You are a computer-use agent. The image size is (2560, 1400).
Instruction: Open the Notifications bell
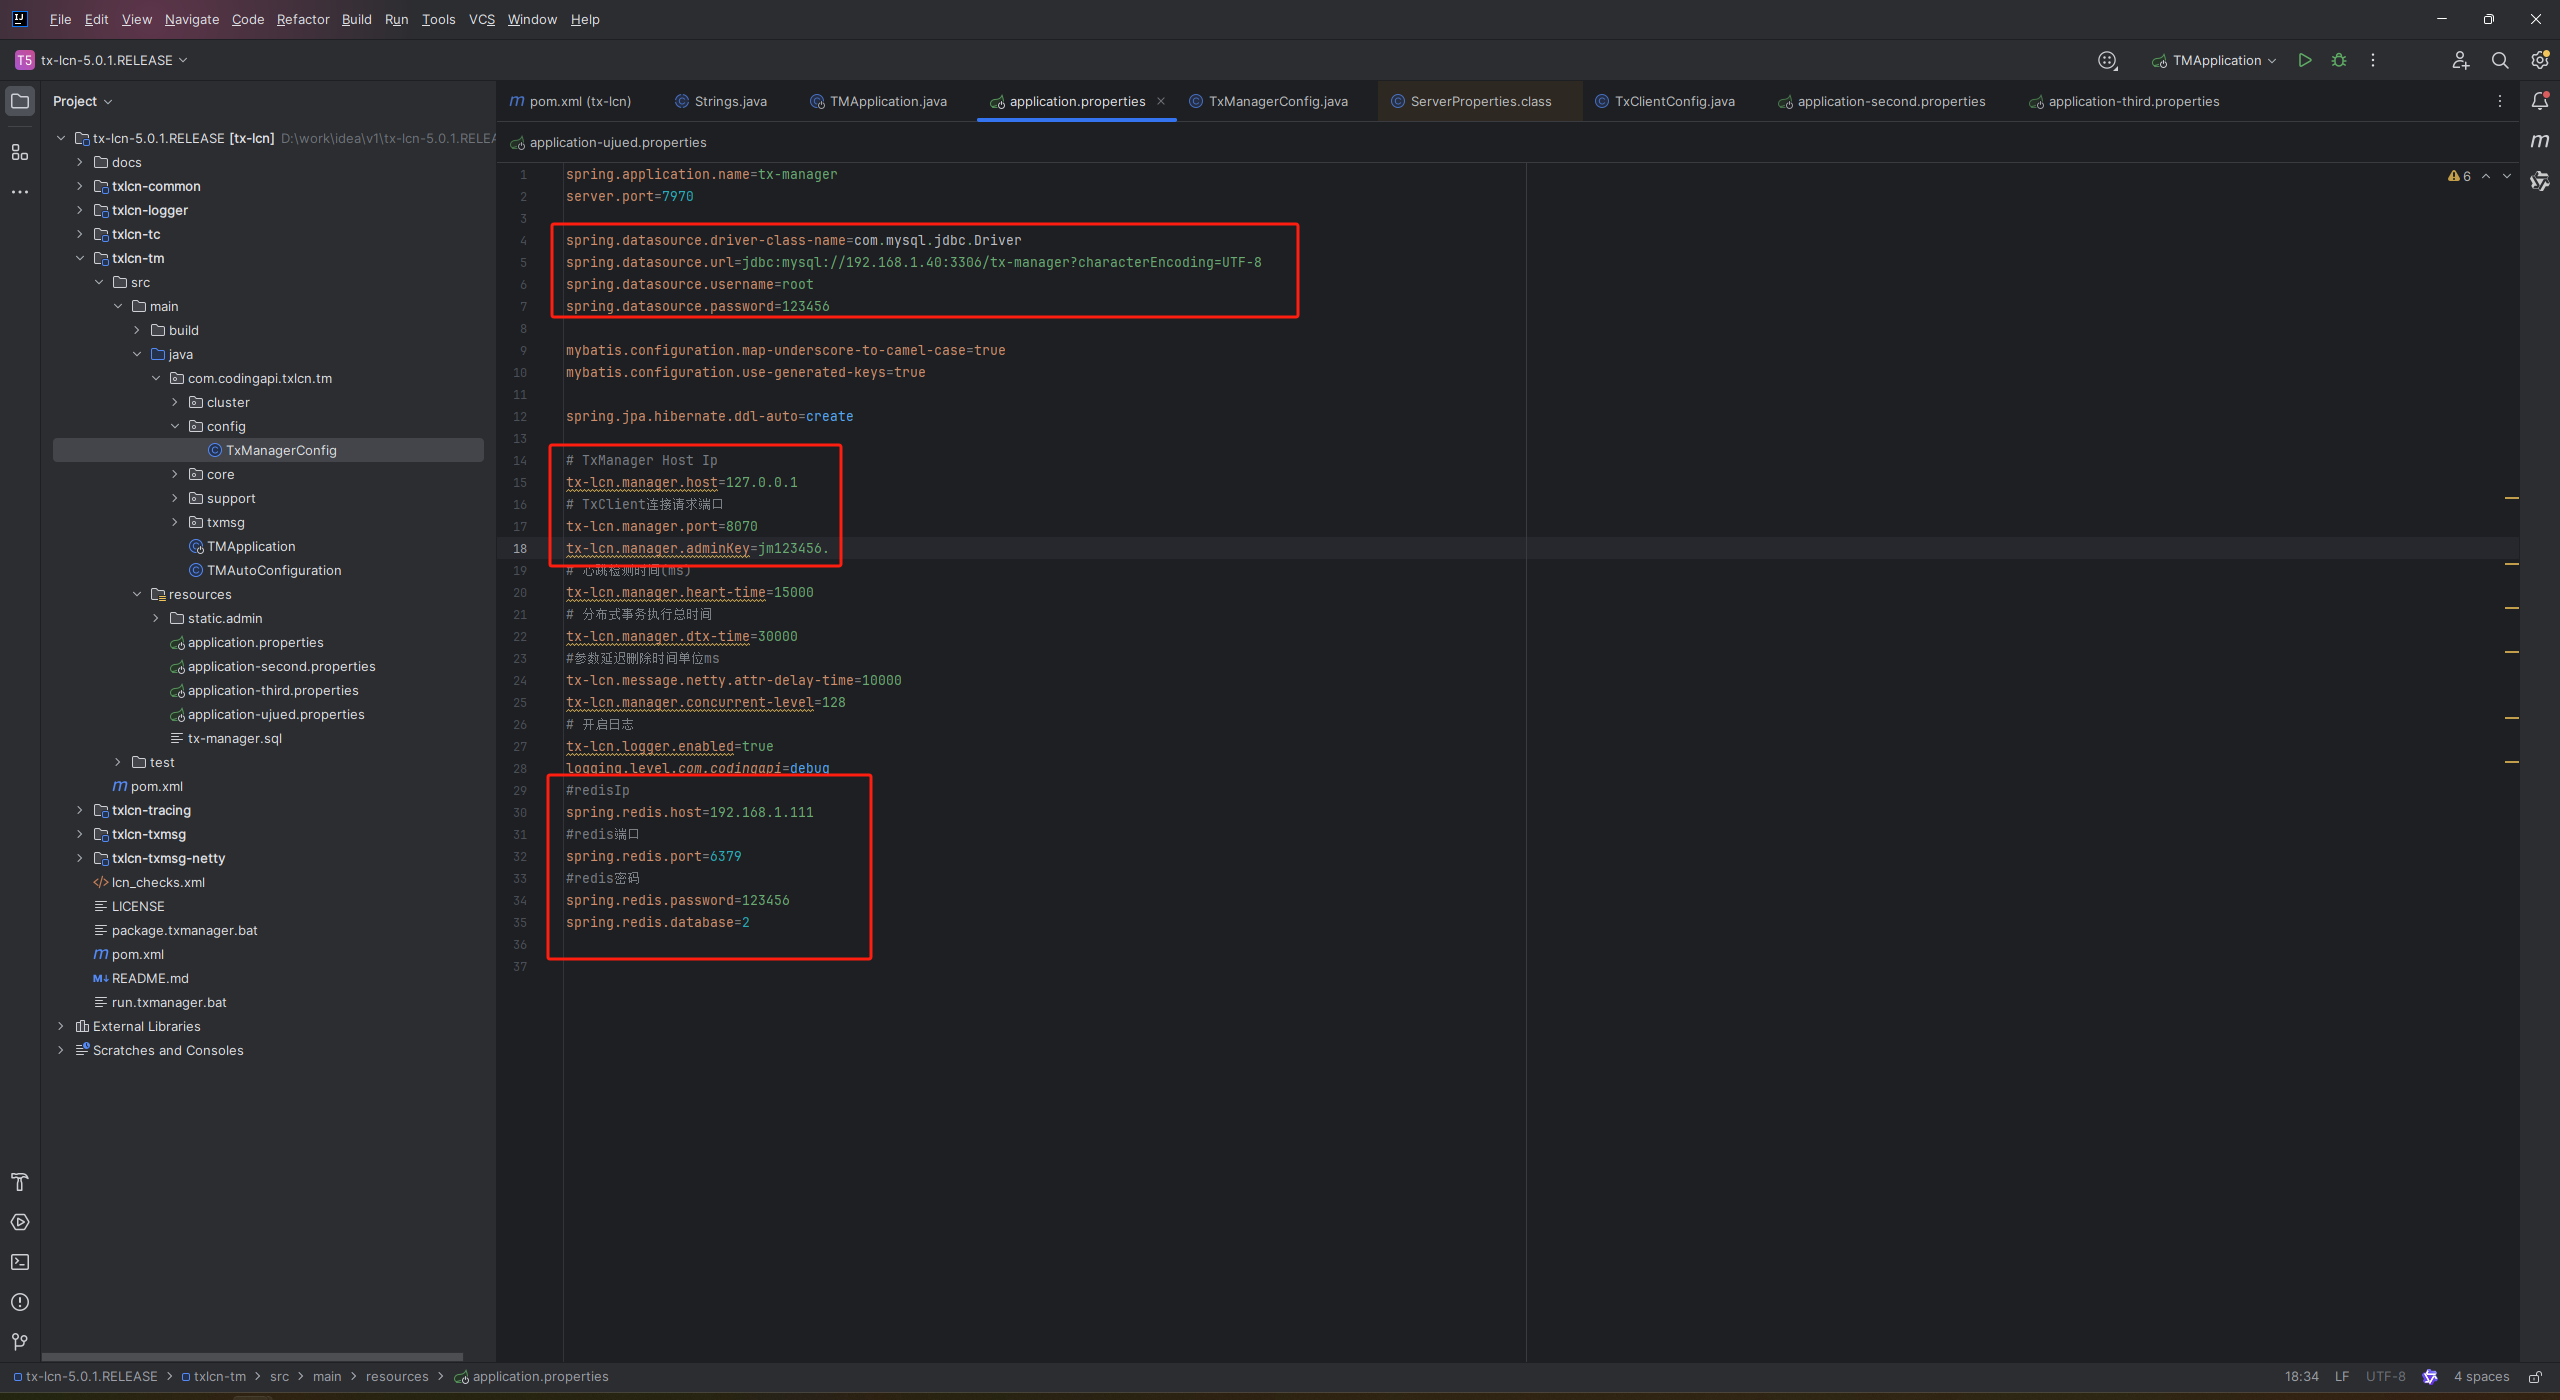click(2539, 101)
